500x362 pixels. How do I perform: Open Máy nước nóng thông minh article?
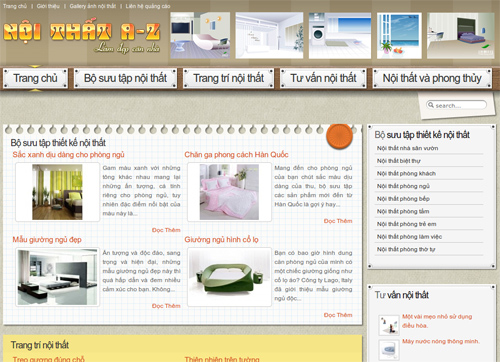[x=441, y=341]
